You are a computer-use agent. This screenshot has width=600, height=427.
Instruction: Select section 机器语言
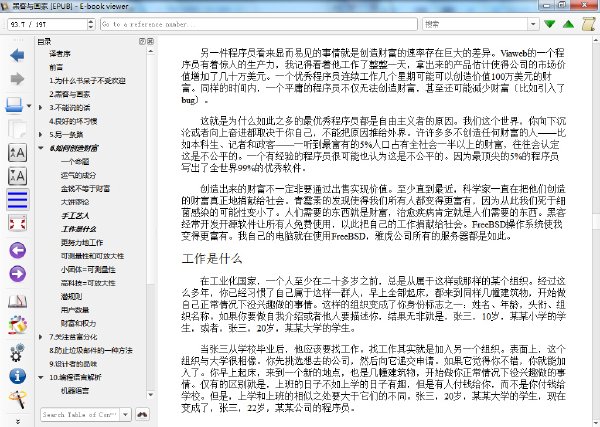point(75,391)
